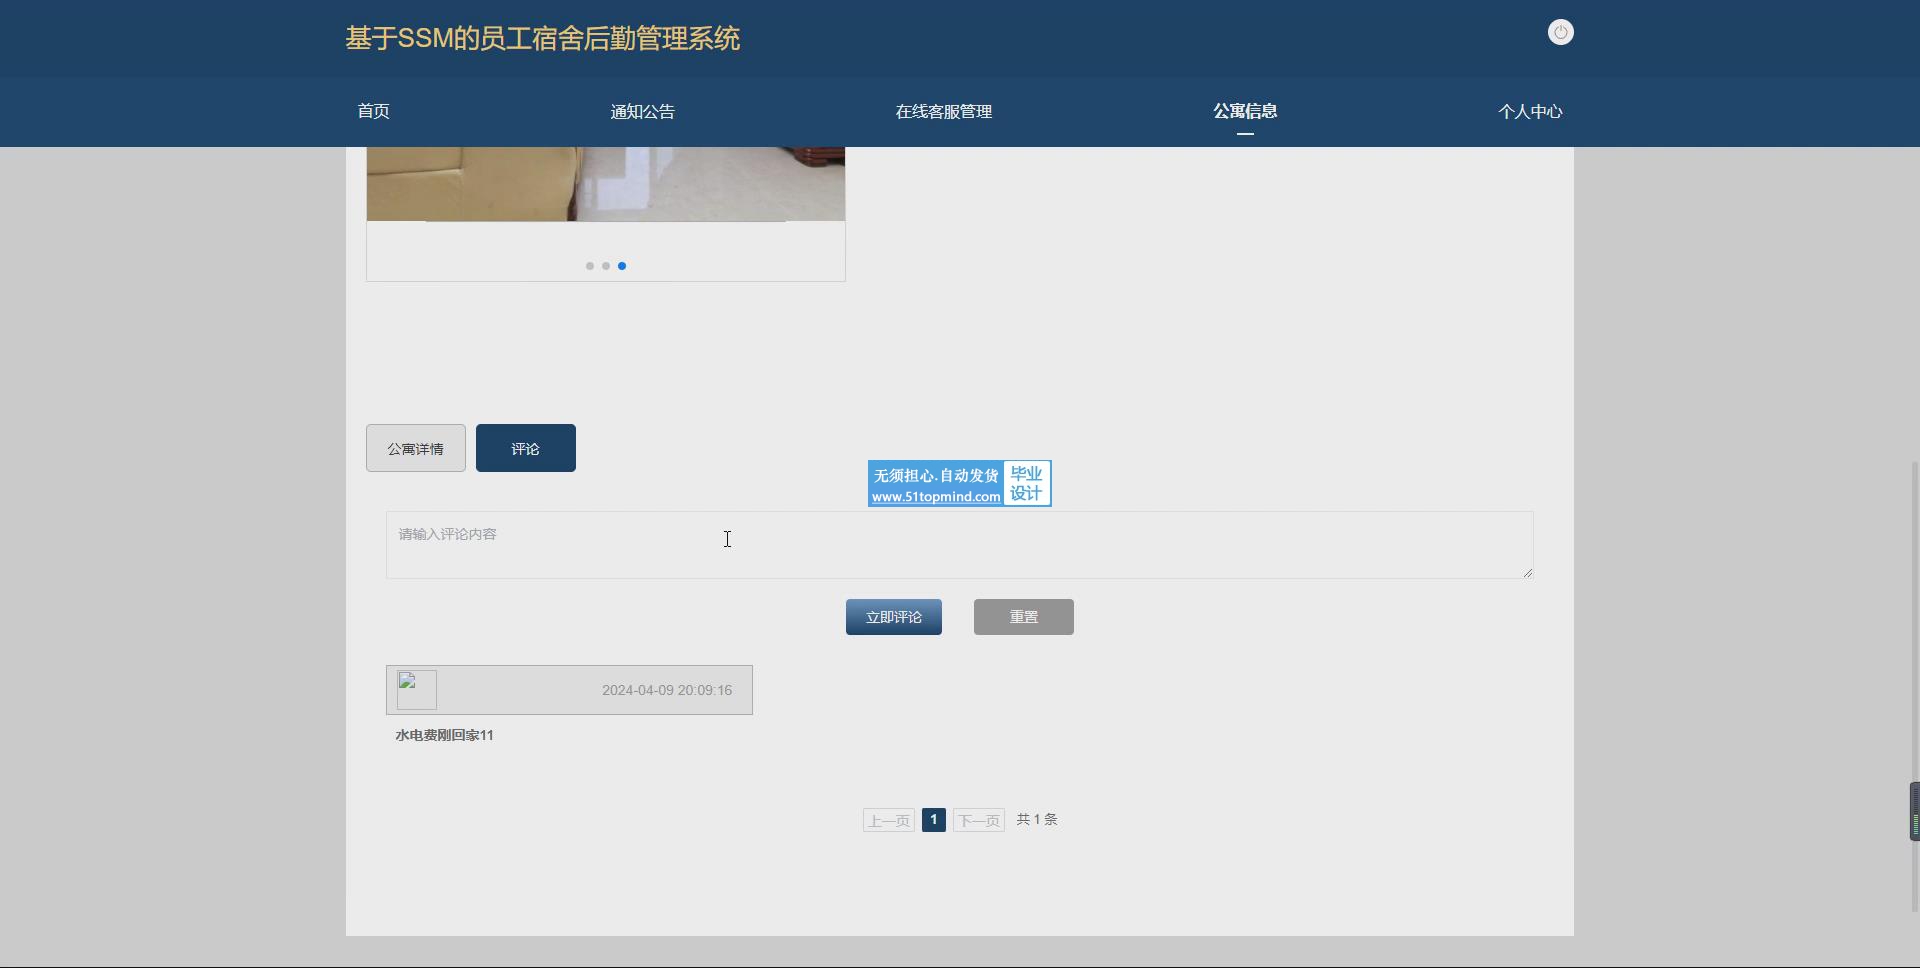Select the 公寓信息 menu item

tap(1245, 111)
